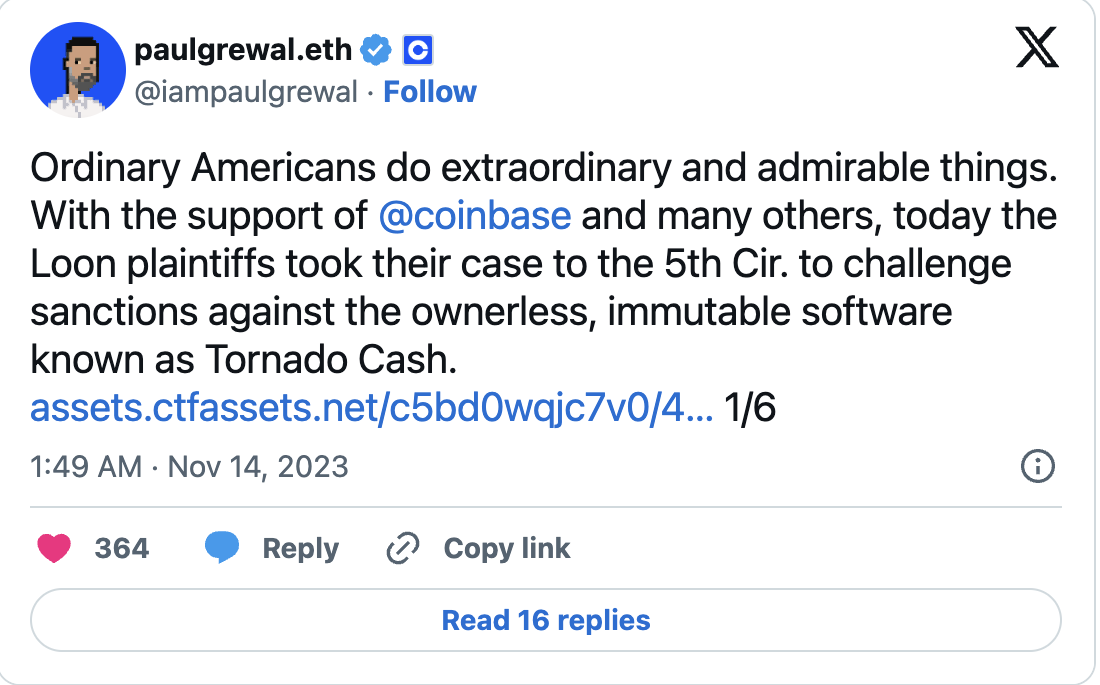
Task: Click the blue verified checkmark badge
Action: click(x=376, y=49)
